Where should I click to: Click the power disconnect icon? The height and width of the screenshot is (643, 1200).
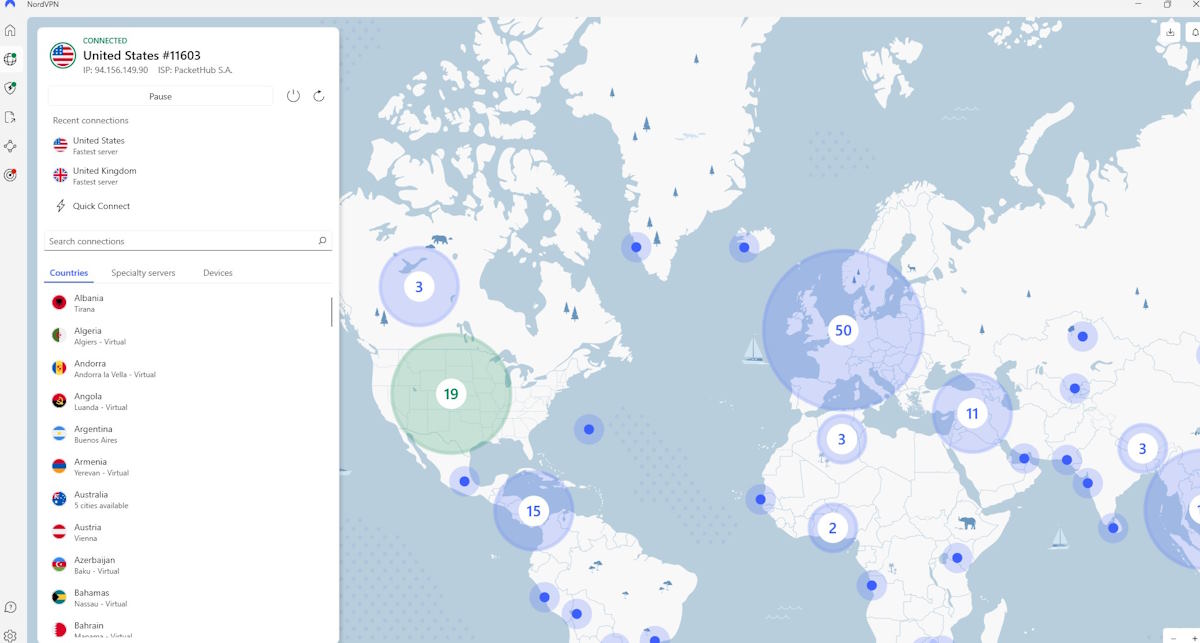pyautogui.click(x=293, y=96)
